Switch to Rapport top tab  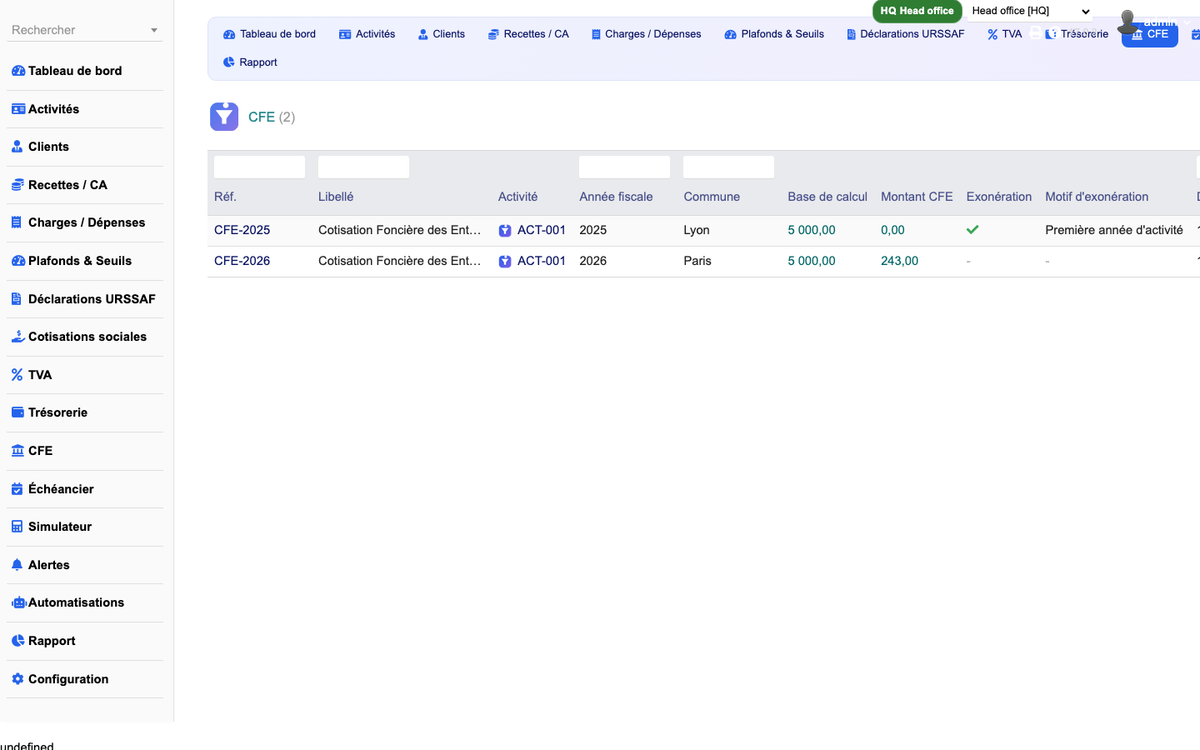(x=250, y=62)
